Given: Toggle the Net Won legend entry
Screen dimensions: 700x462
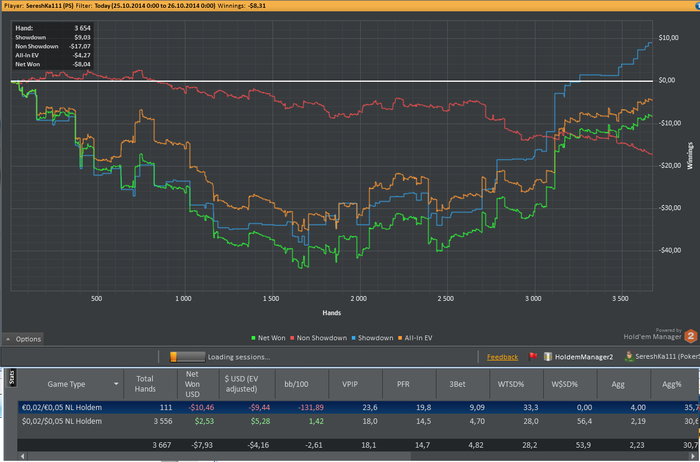Looking at the screenshot, I should point(268,338).
